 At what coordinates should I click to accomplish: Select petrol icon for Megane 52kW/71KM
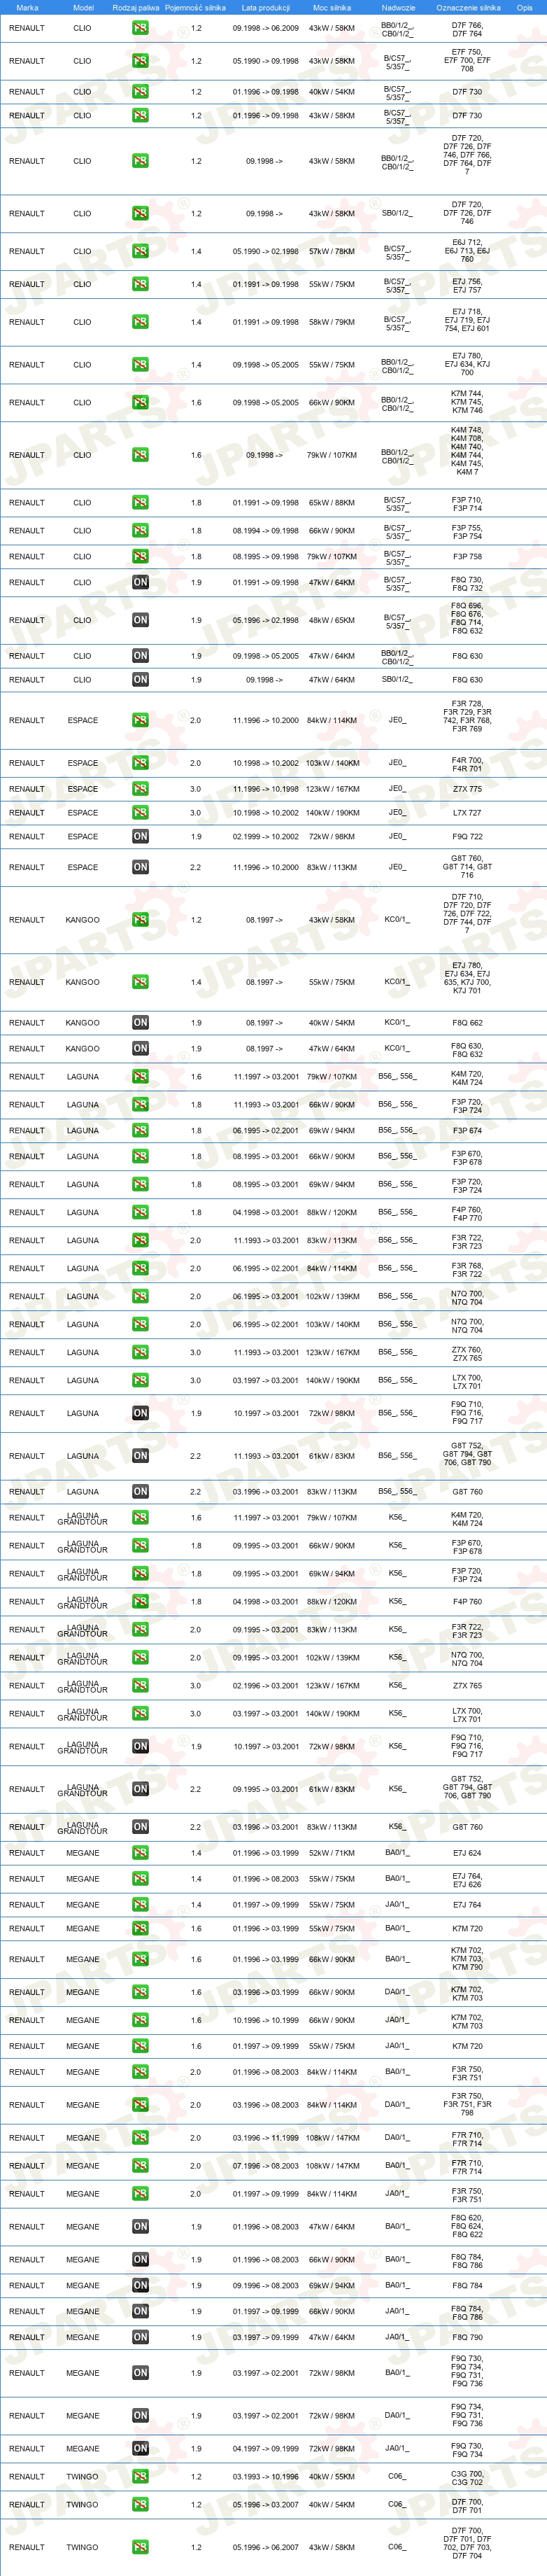[140, 1853]
